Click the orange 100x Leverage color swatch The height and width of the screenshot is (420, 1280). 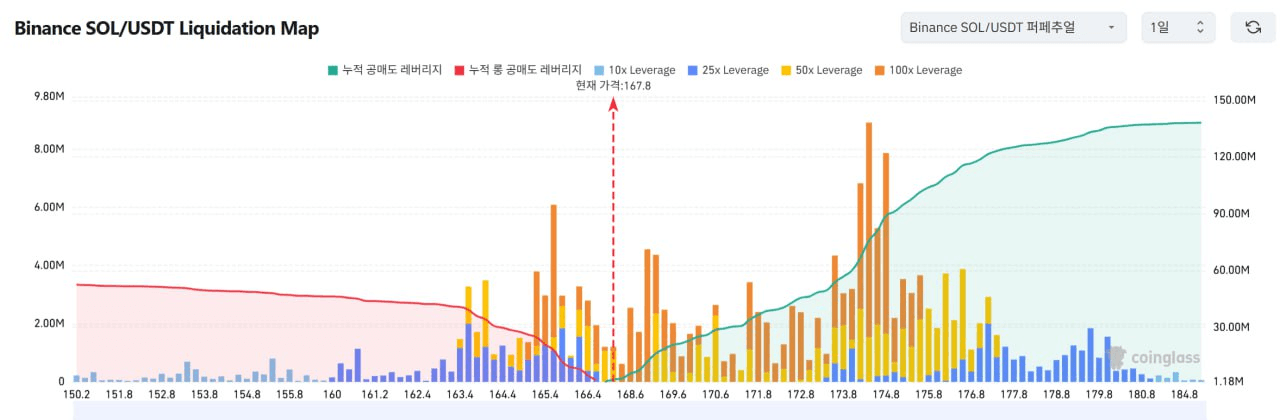click(879, 70)
